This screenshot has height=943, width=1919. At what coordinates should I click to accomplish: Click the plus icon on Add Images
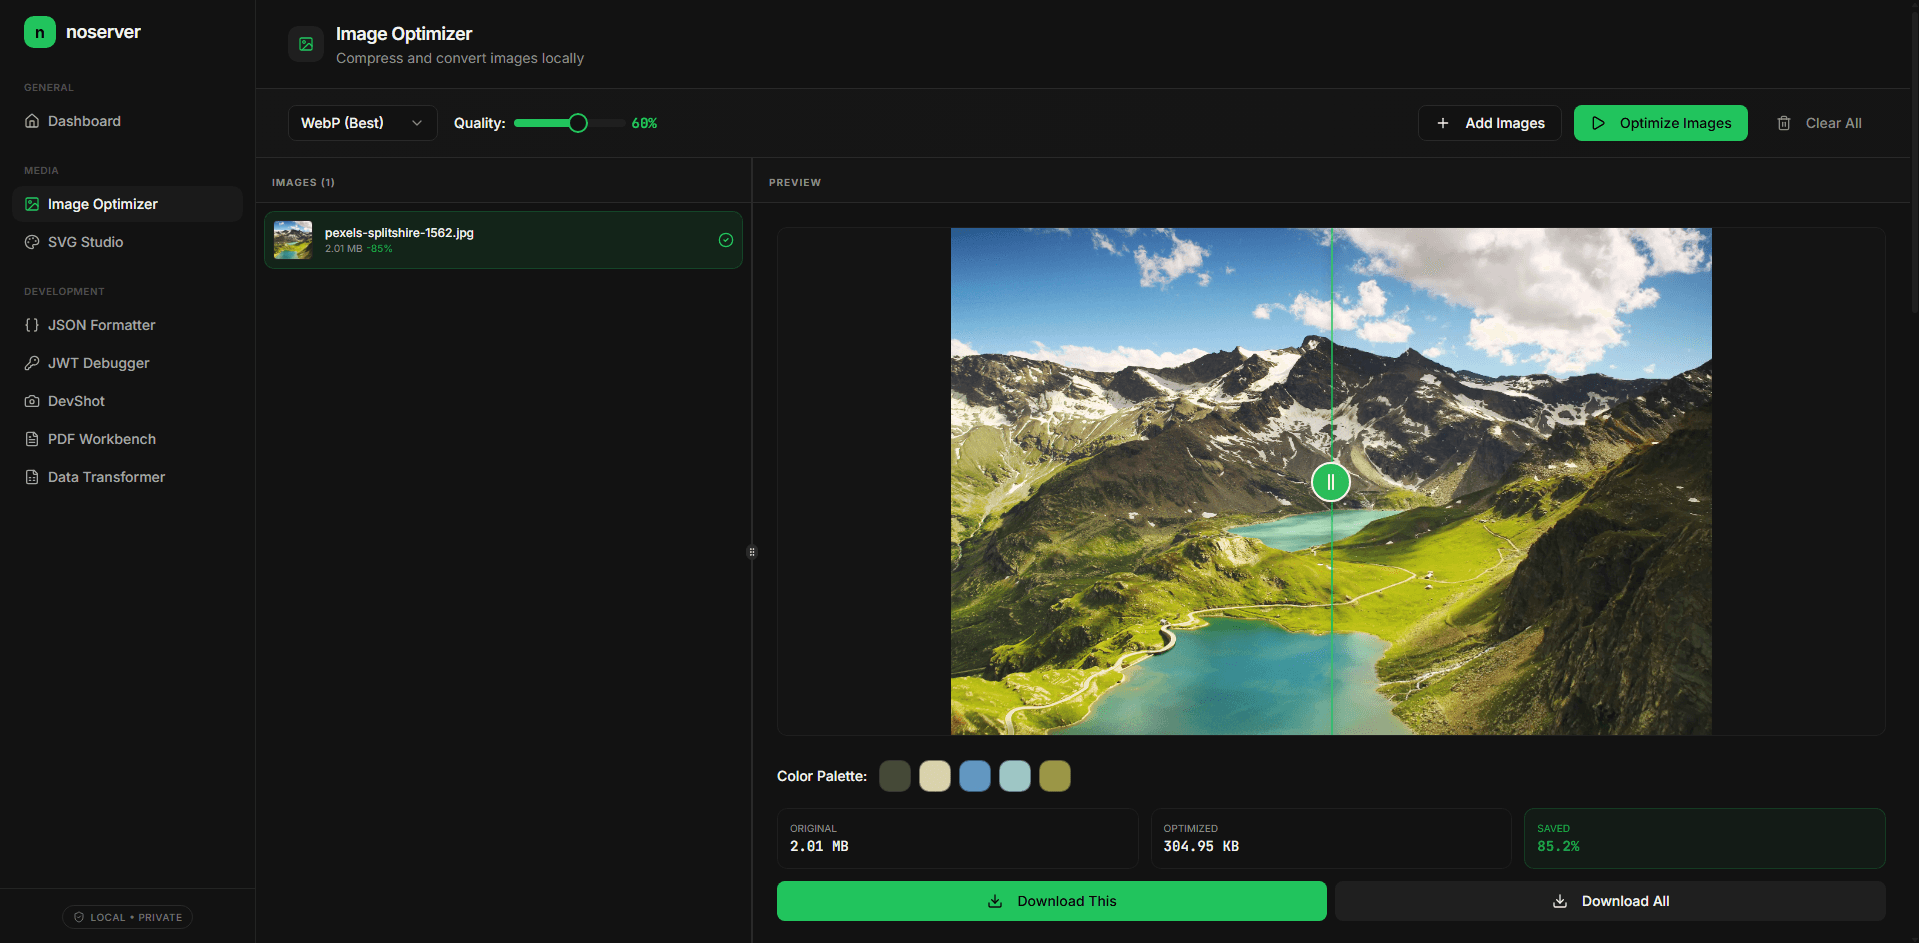[1443, 122]
